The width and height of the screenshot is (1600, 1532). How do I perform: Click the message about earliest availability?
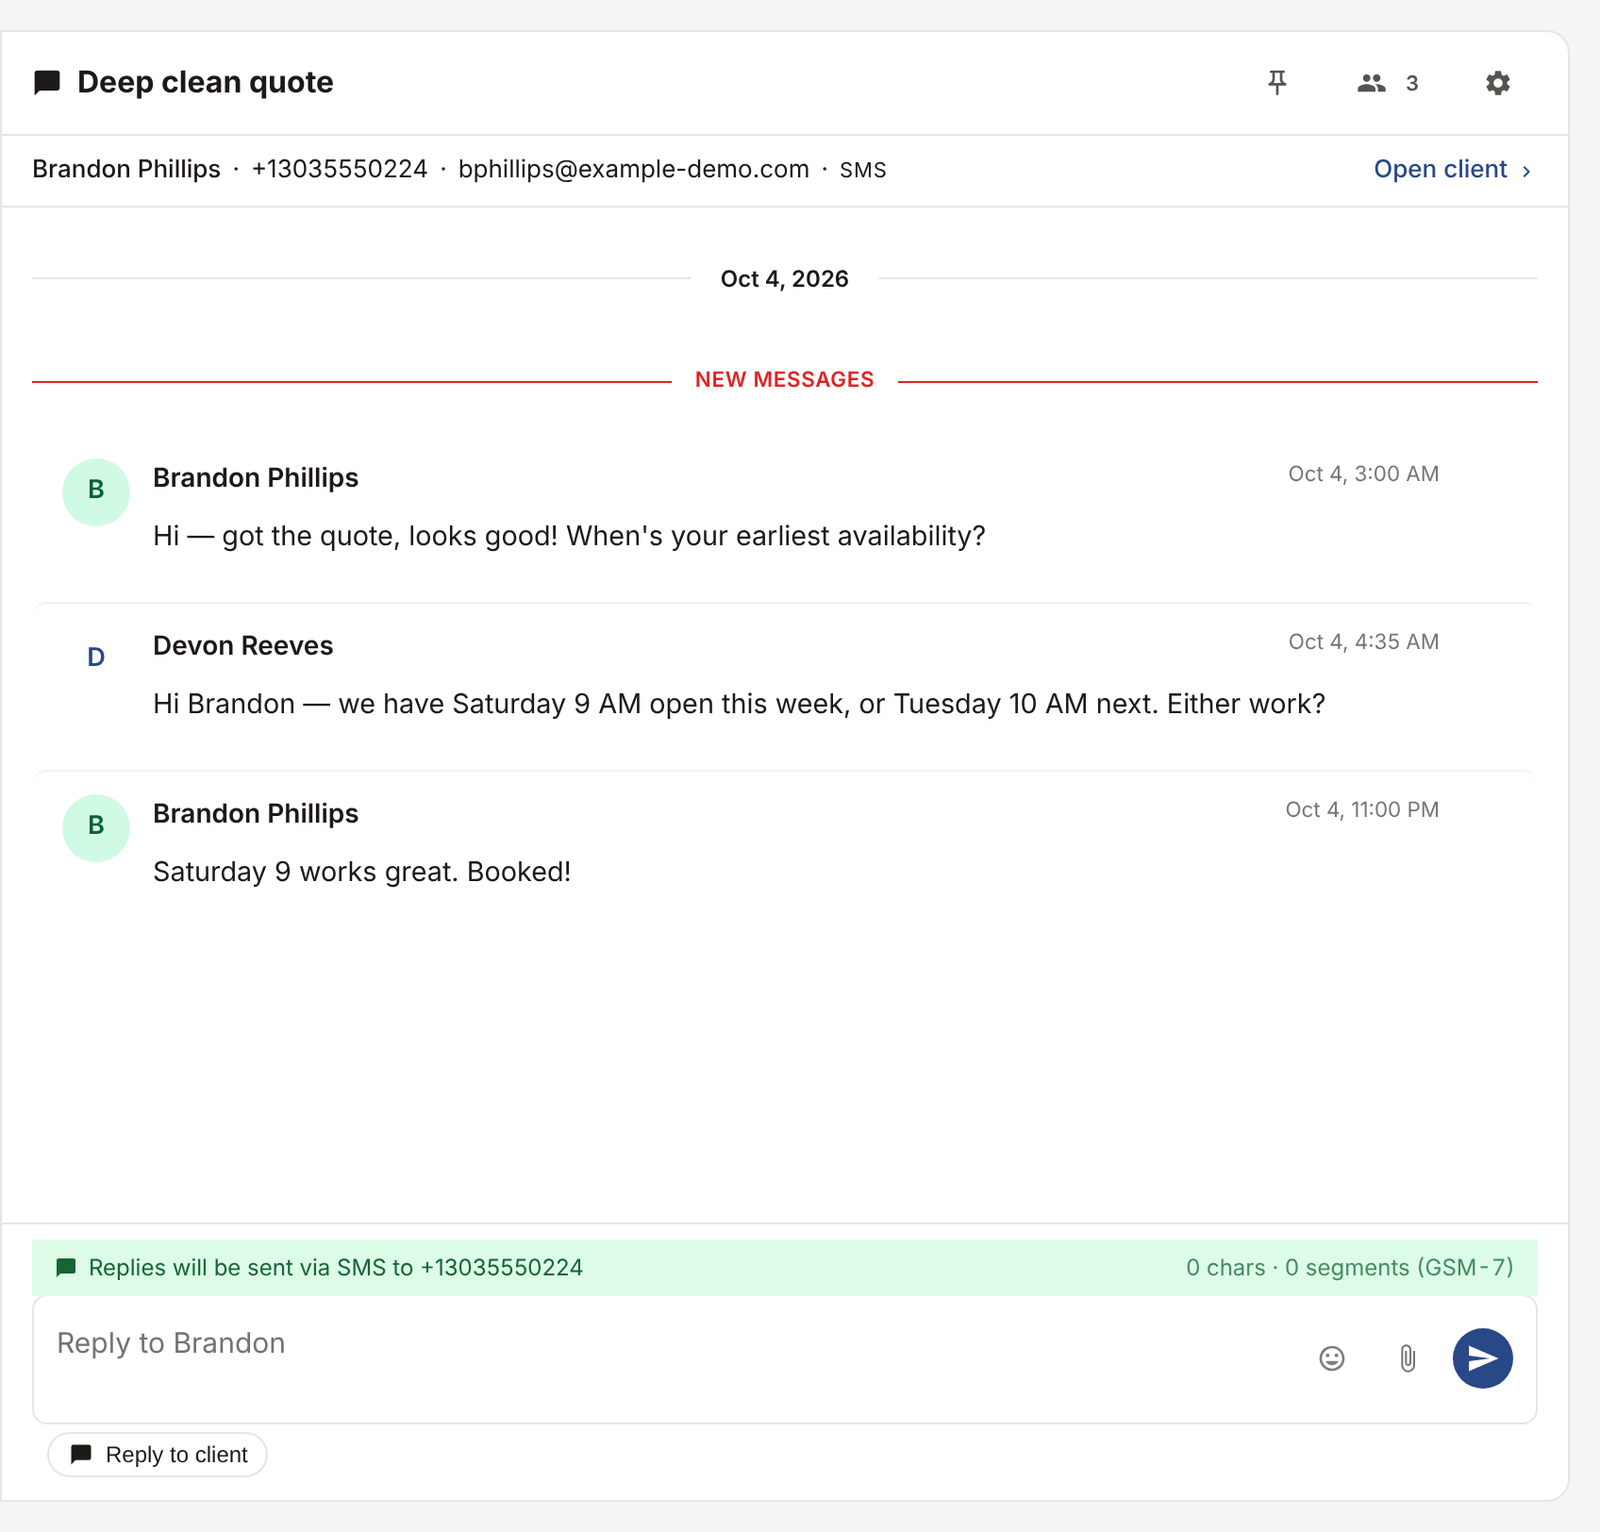coord(569,537)
